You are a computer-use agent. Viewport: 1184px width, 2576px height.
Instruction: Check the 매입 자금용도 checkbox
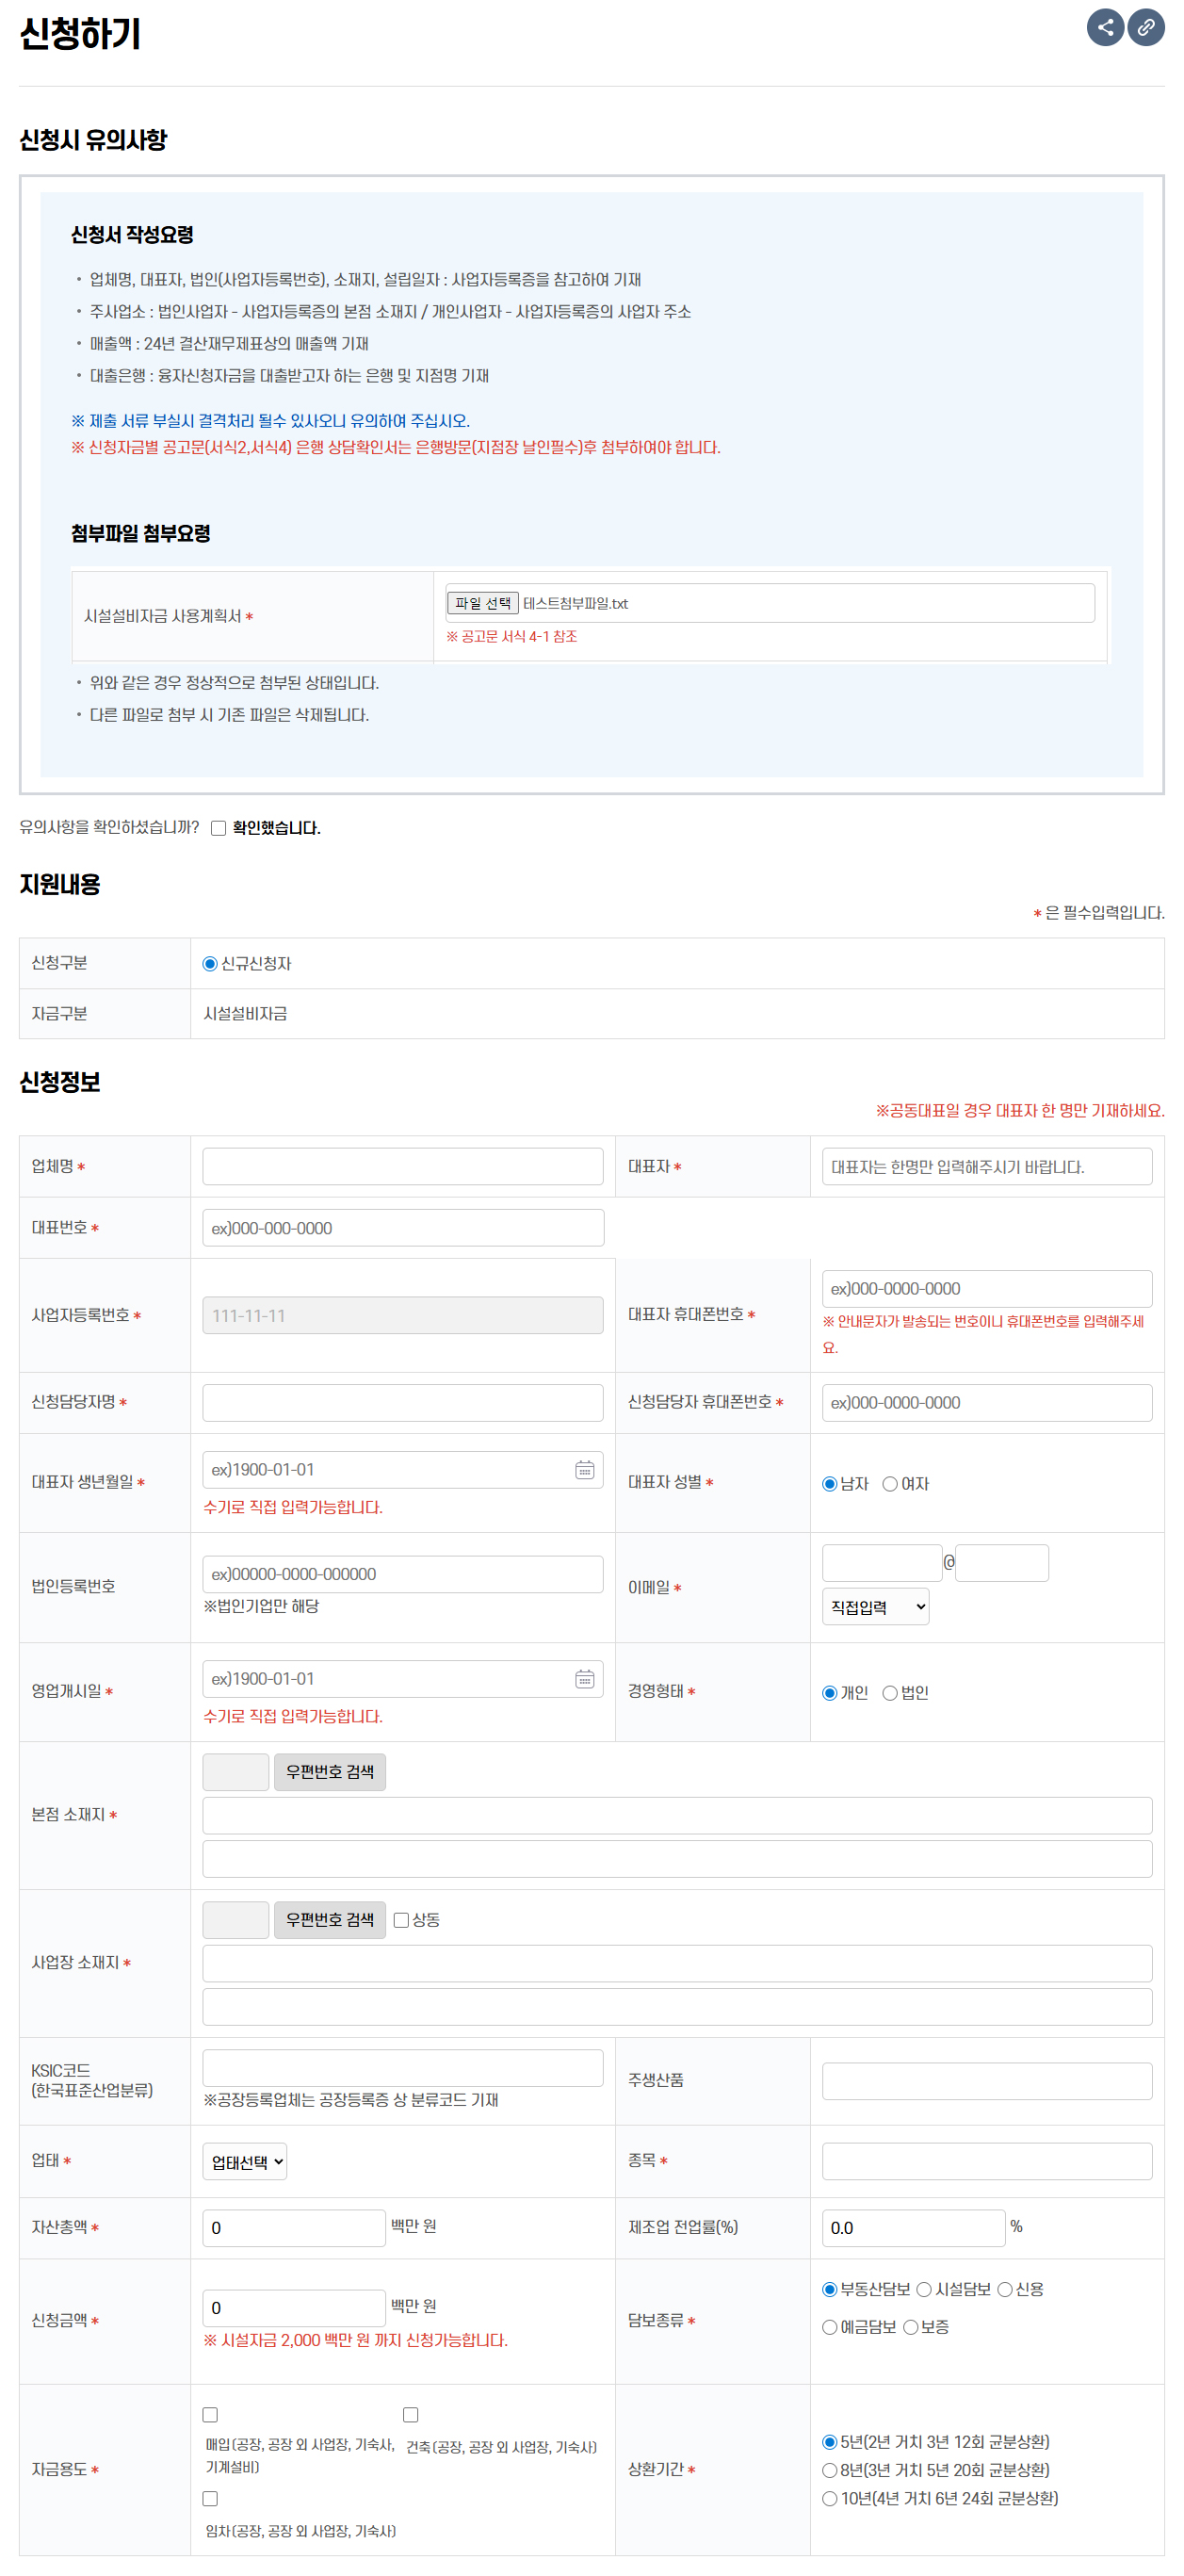point(210,2415)
